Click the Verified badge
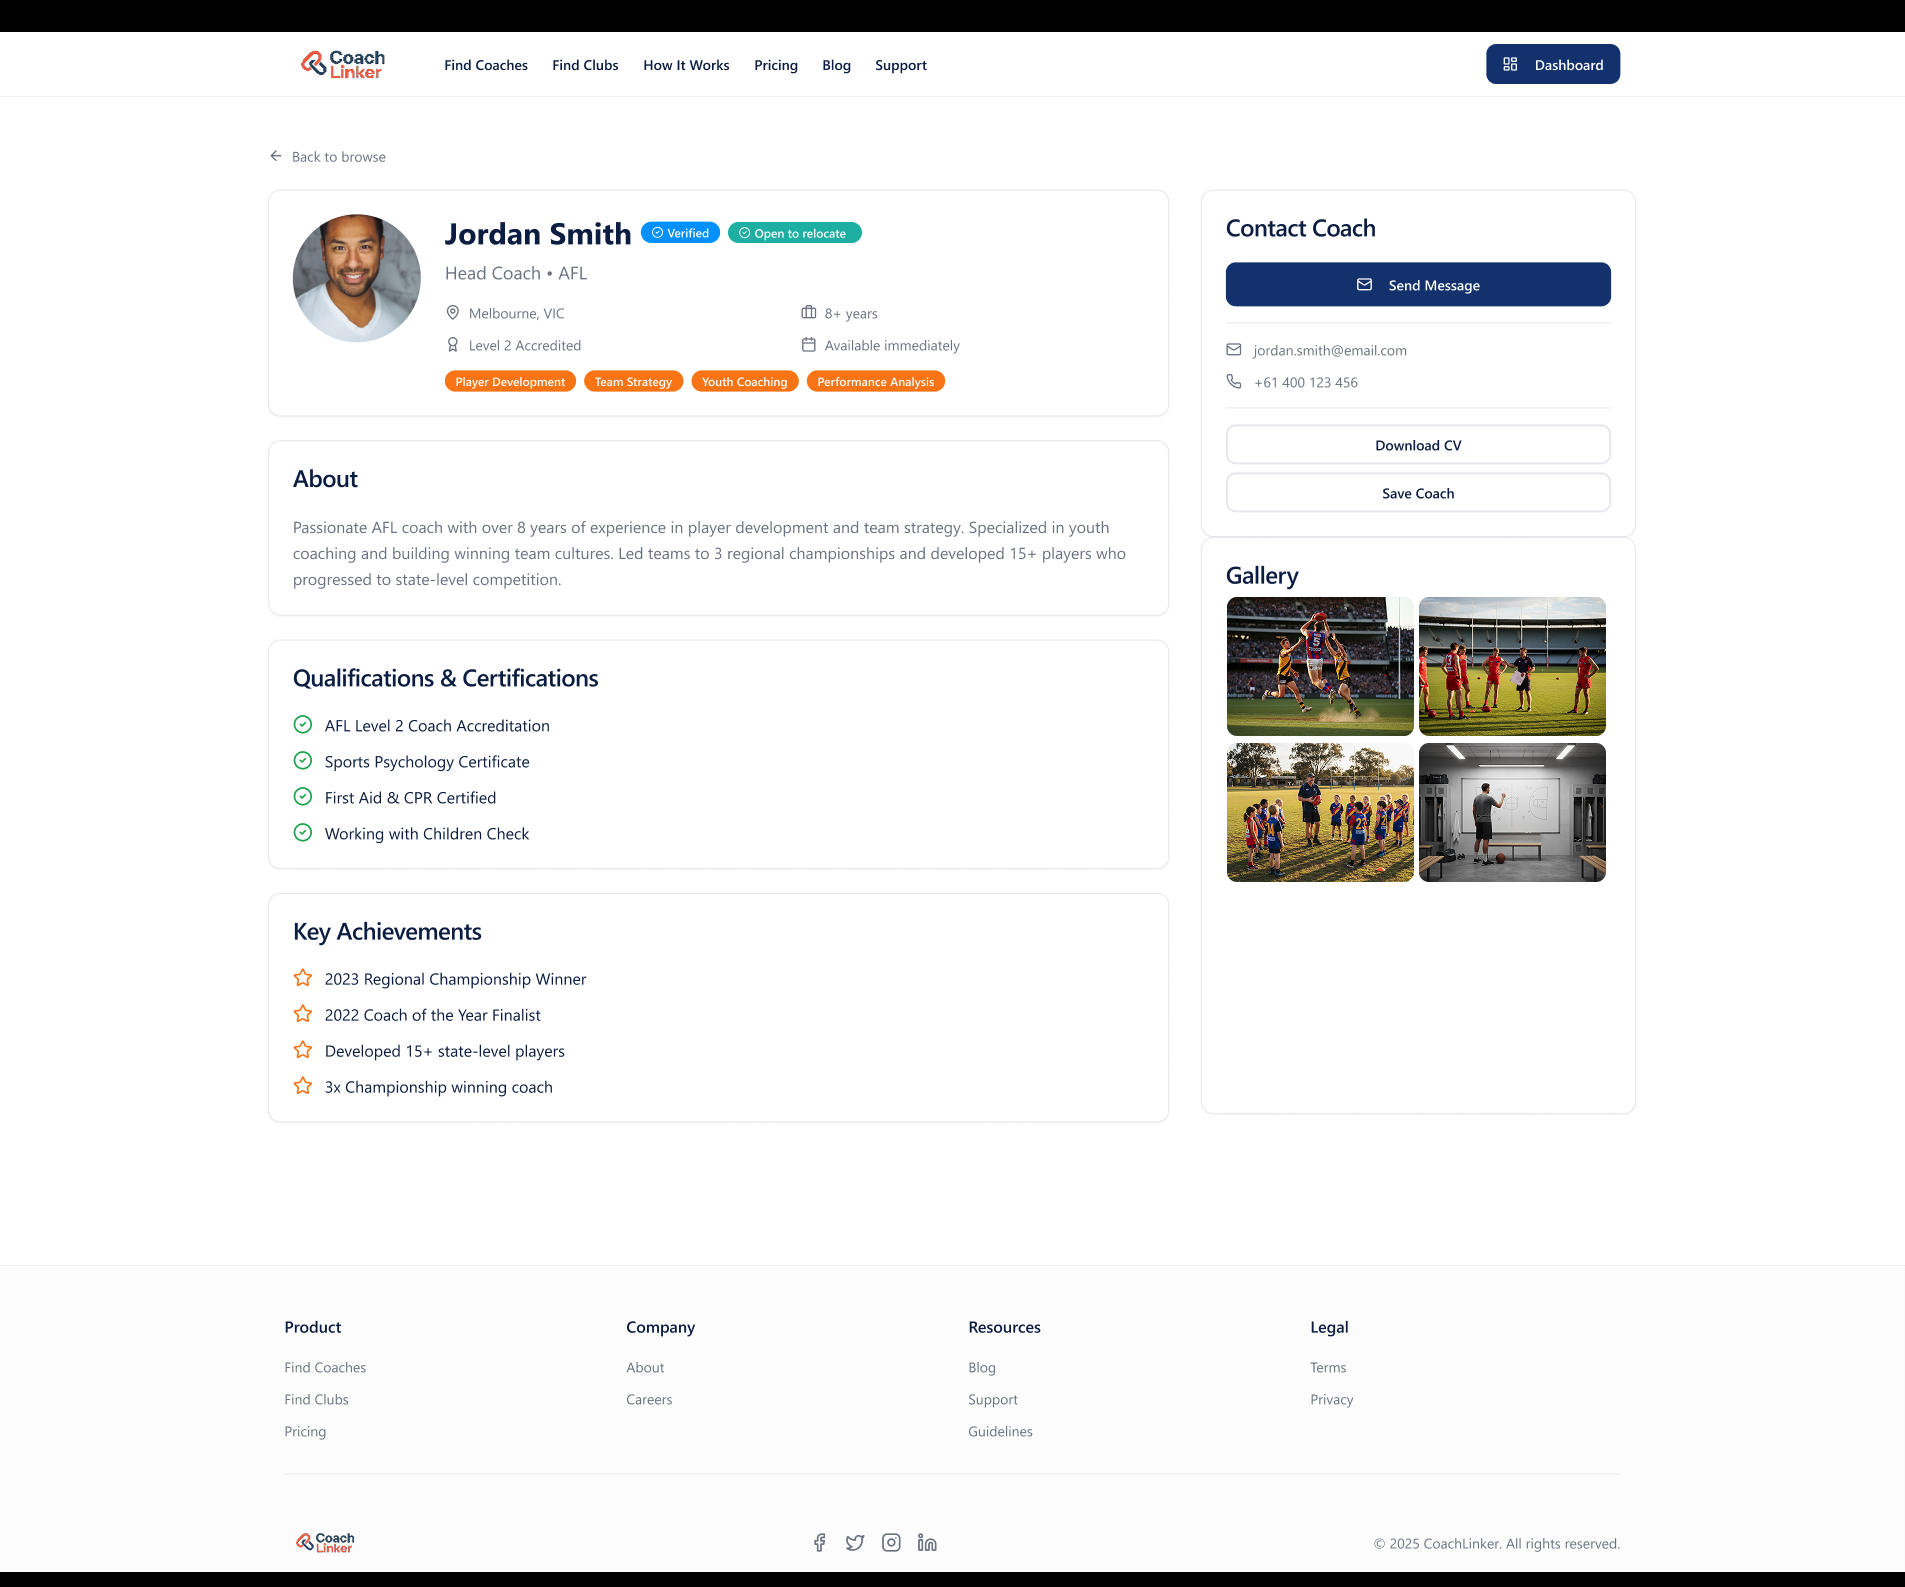 pyautogui.click(x=680, y=233)
